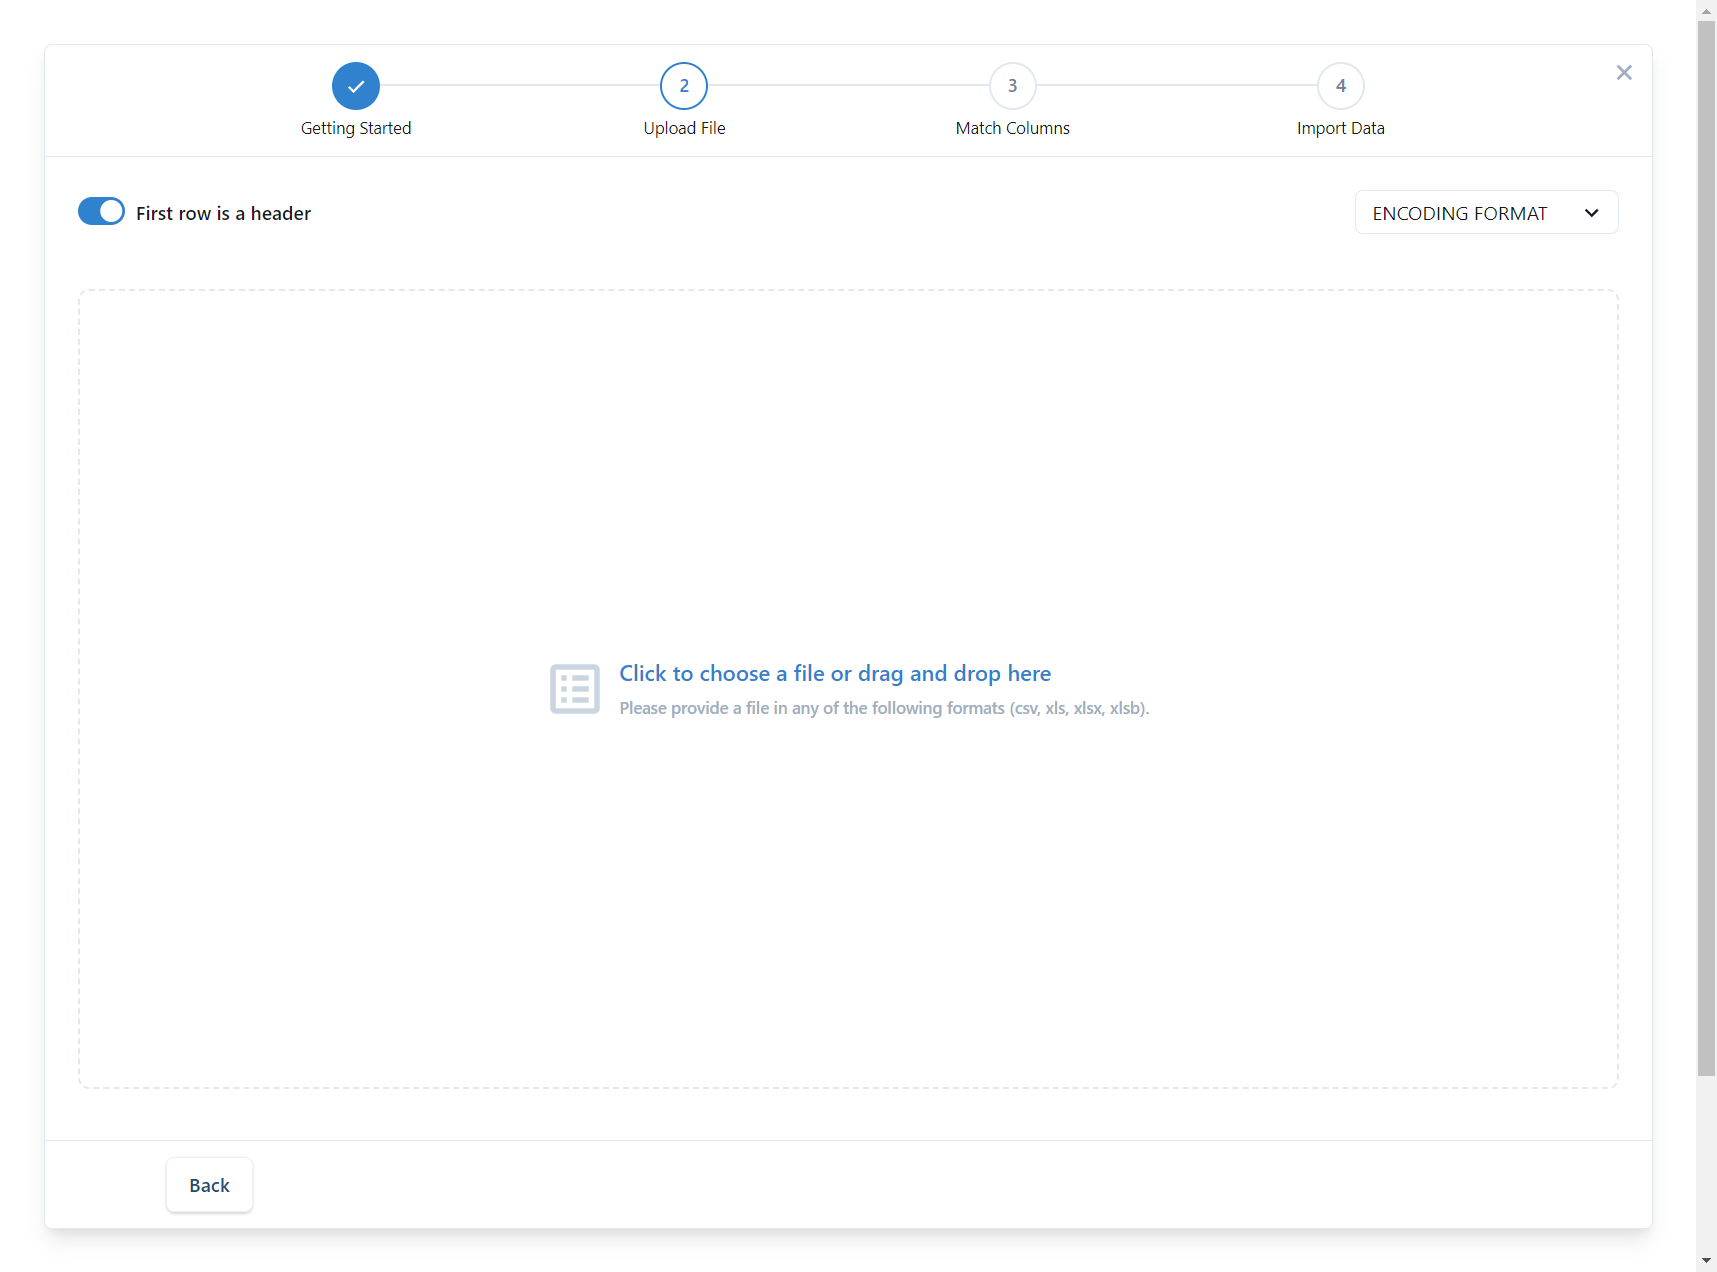The image size is (1717, 1272).
Task: Go Back to the previous step
Action: click(209, 1185)
